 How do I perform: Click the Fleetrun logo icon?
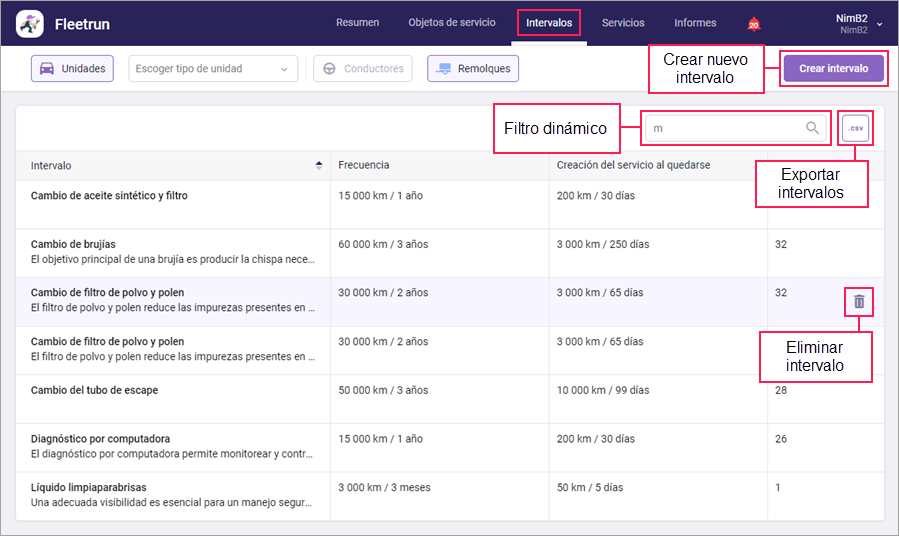[30, 24]
